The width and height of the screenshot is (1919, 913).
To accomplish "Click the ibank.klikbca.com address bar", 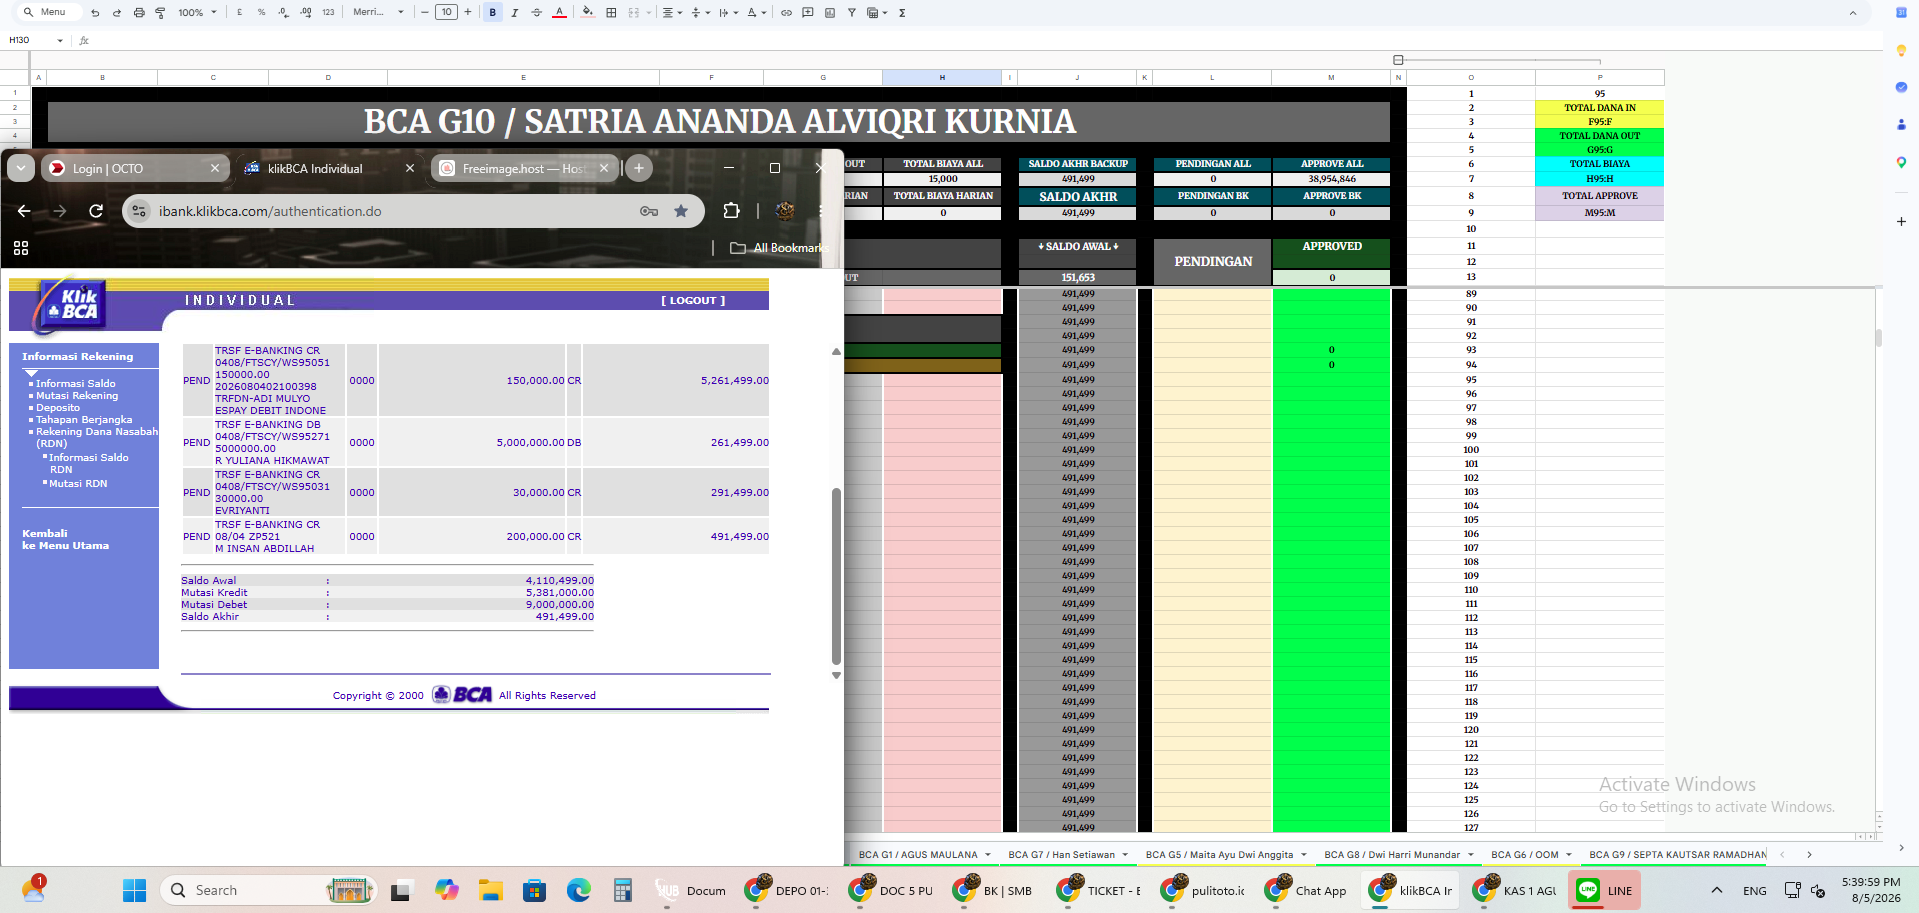I will click(270, 211).
